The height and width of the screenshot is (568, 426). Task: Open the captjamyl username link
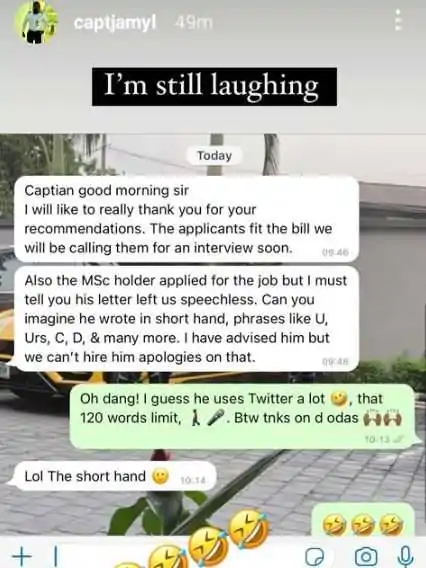(x=115, y=23)
